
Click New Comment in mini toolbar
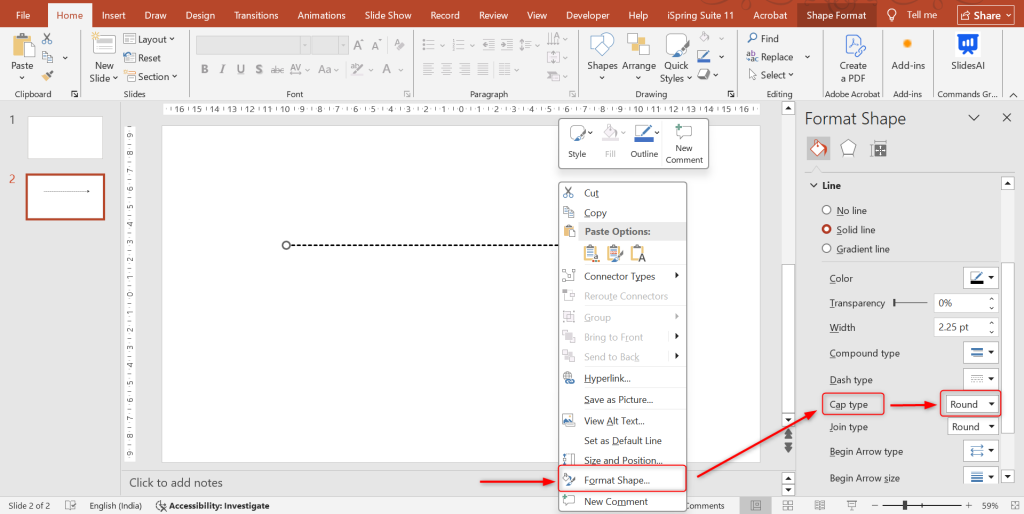(x=684, y=144)
